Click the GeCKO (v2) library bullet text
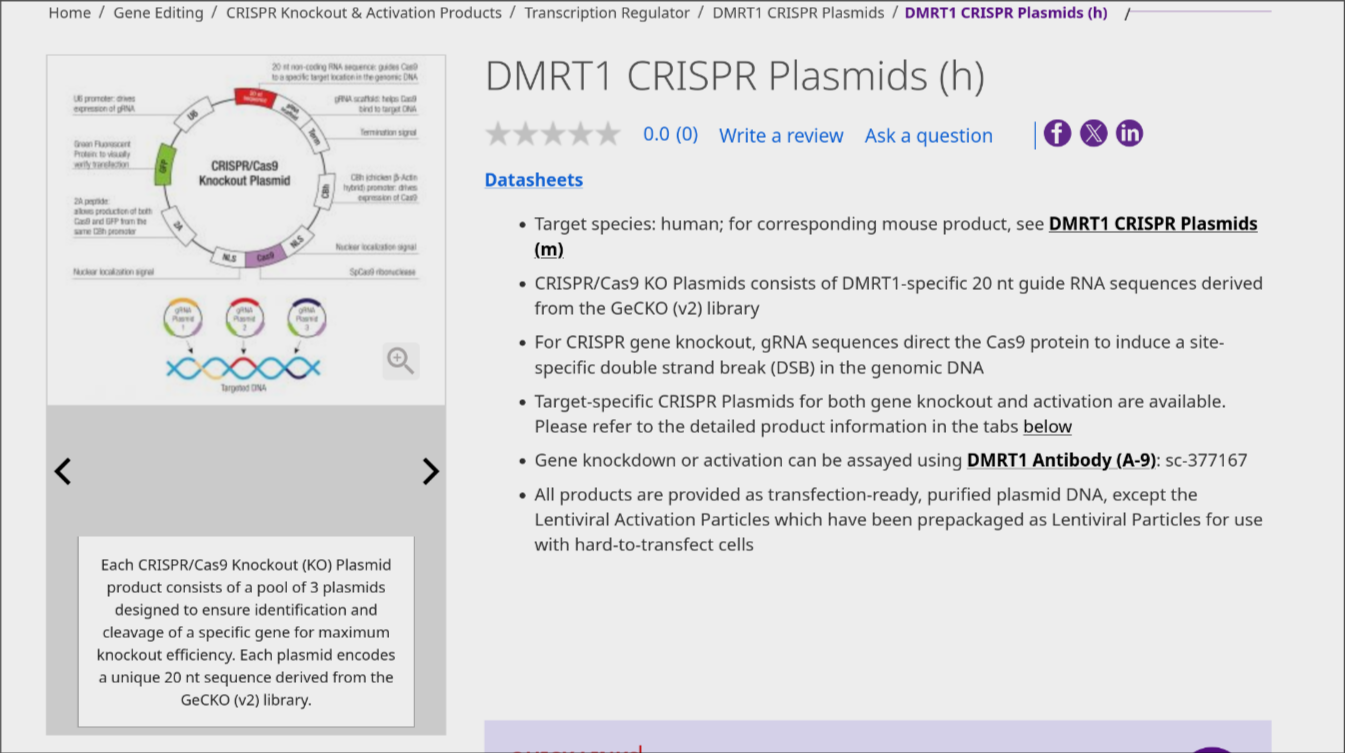This screenshot has width=1345, height=753. tap(898, 296)
